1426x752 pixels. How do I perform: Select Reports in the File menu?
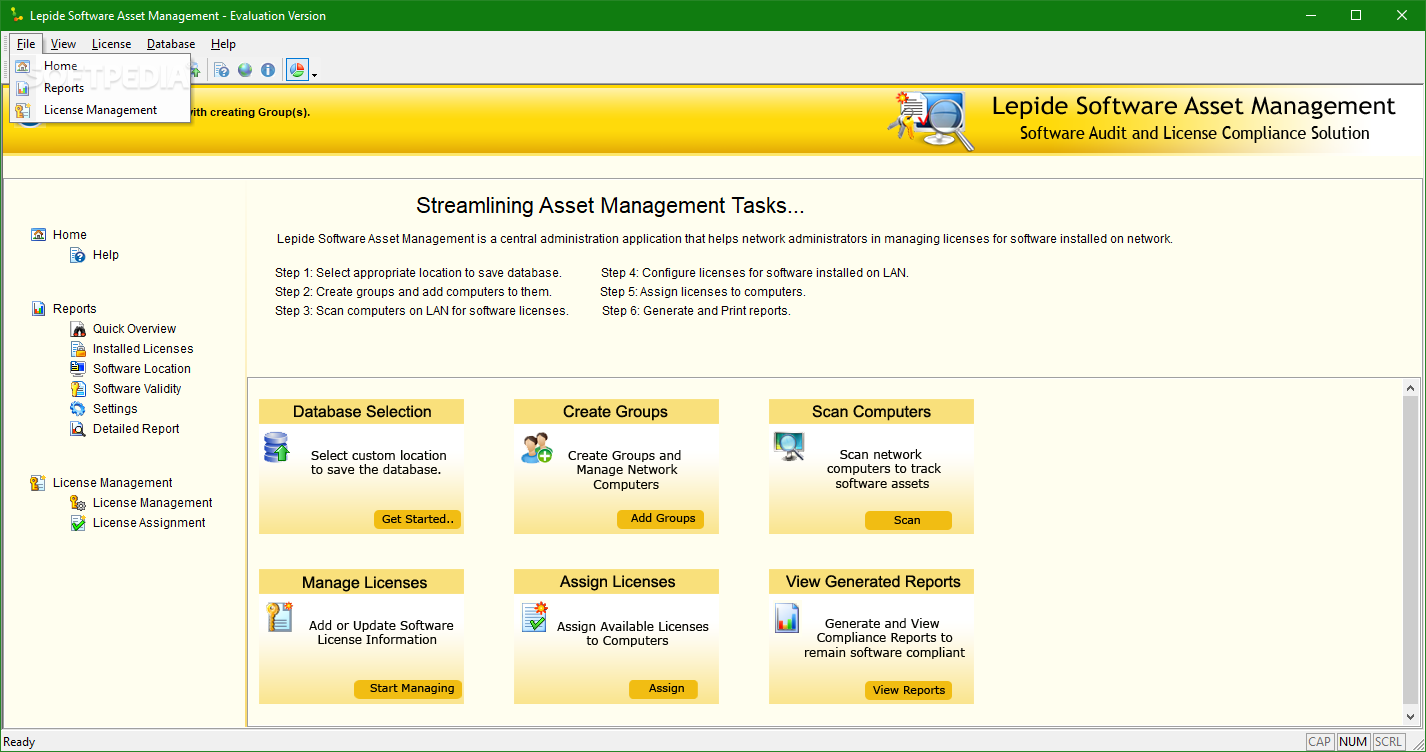[x=100, y=88]
